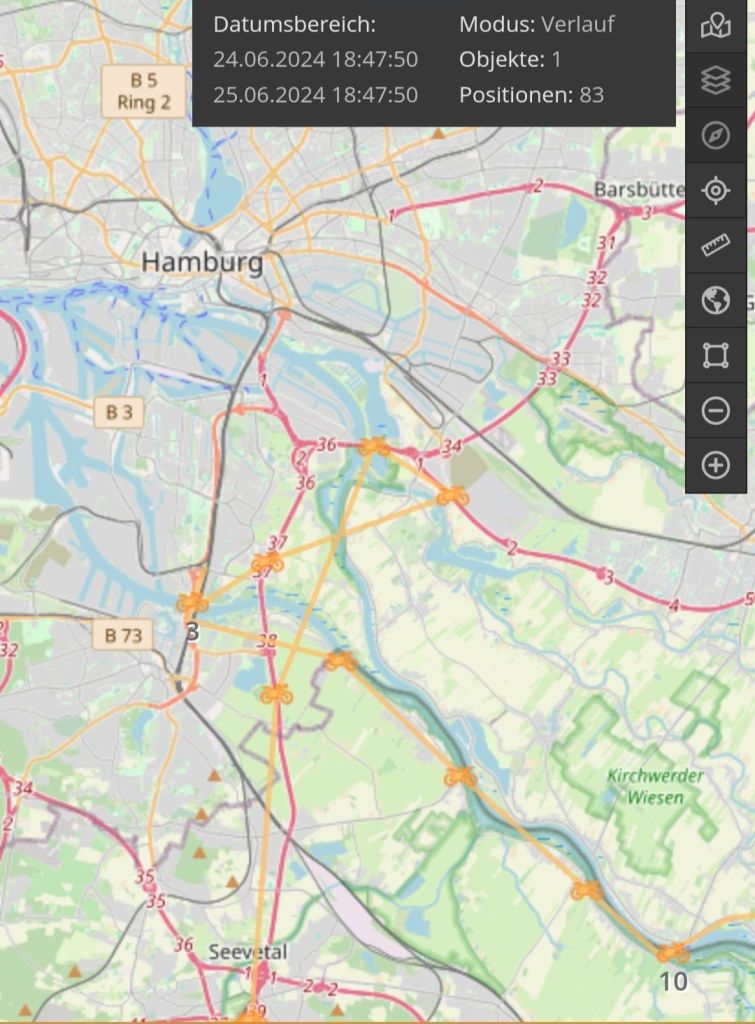Select bike marker numbered 3 near B 73

tap(193, 602)
